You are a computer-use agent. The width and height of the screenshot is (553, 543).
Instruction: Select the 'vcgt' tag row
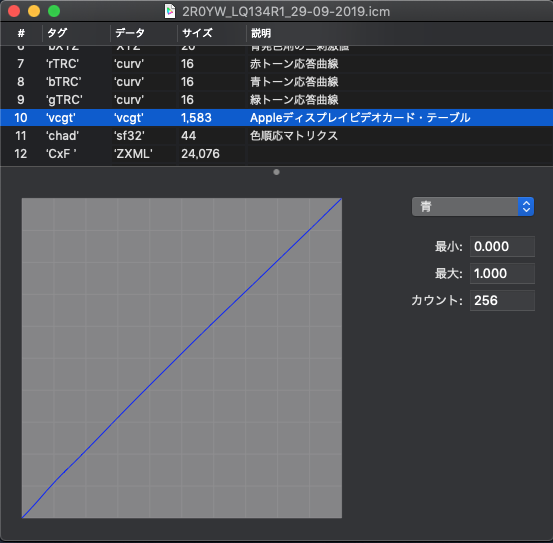(x=276, y=118)
